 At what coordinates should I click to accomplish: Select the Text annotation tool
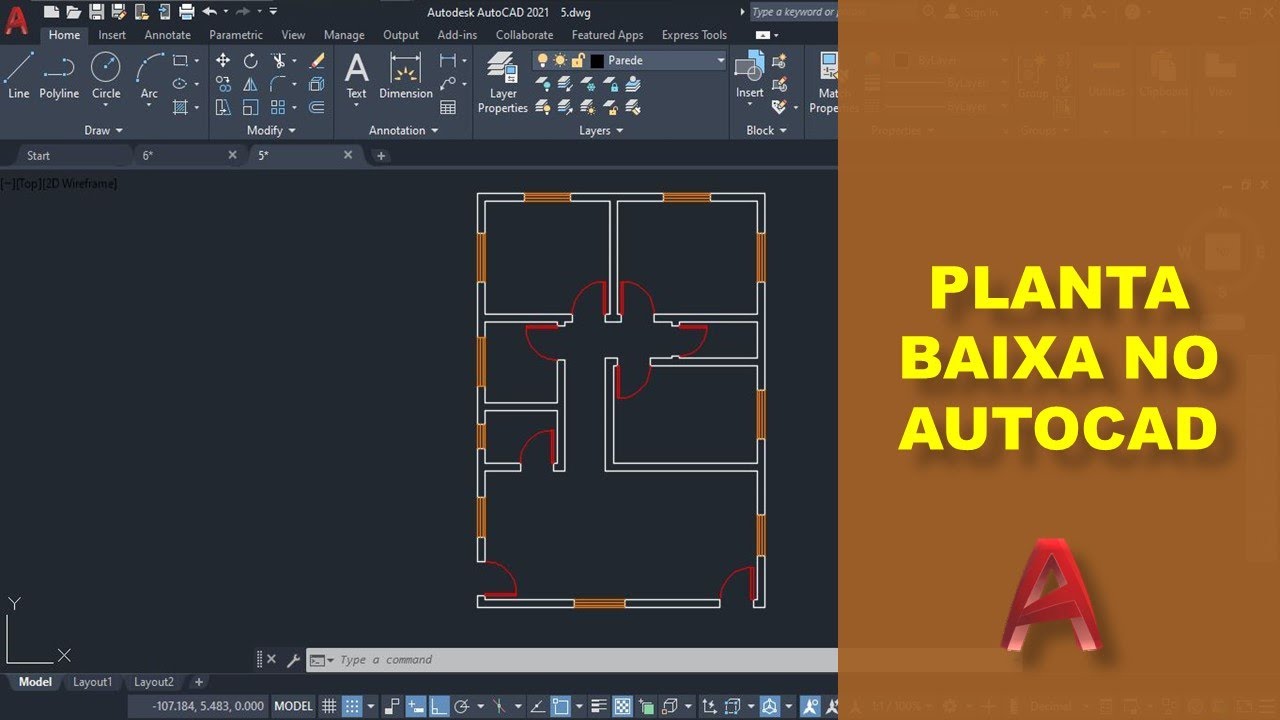pos(356,76)
